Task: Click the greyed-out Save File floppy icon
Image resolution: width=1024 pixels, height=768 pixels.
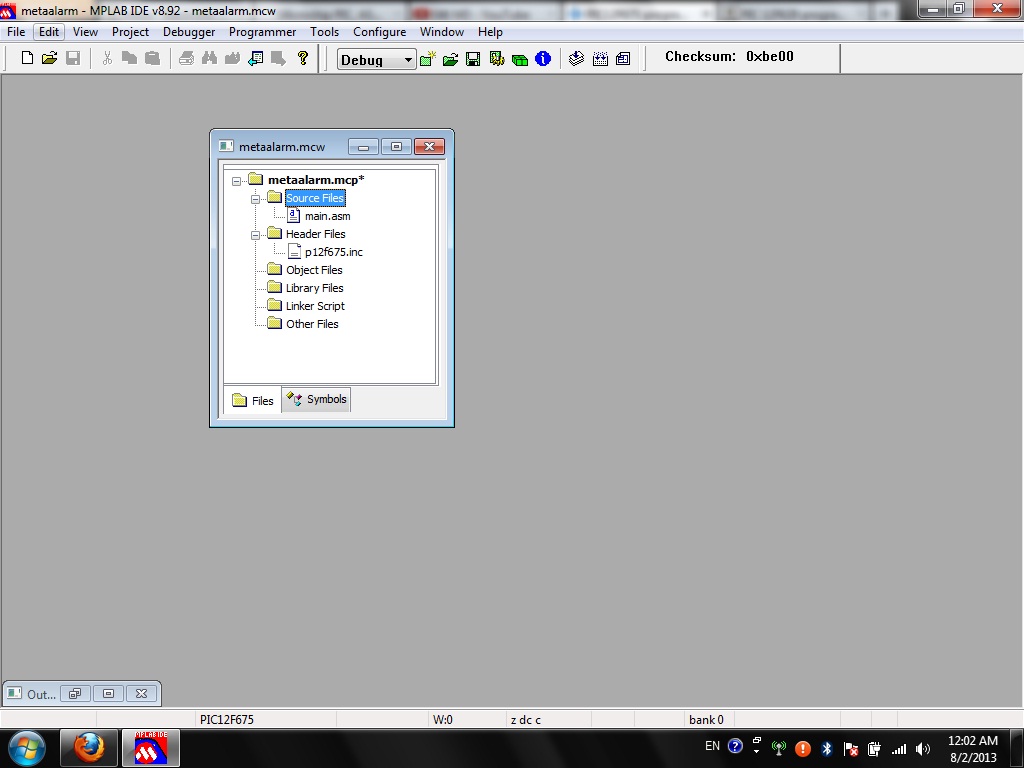Action: [73, 58]
